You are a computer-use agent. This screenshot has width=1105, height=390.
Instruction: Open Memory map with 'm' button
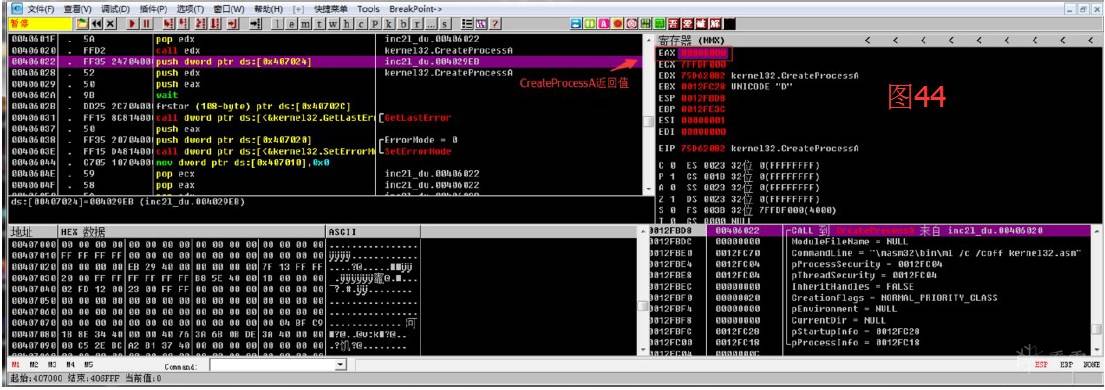305,23
